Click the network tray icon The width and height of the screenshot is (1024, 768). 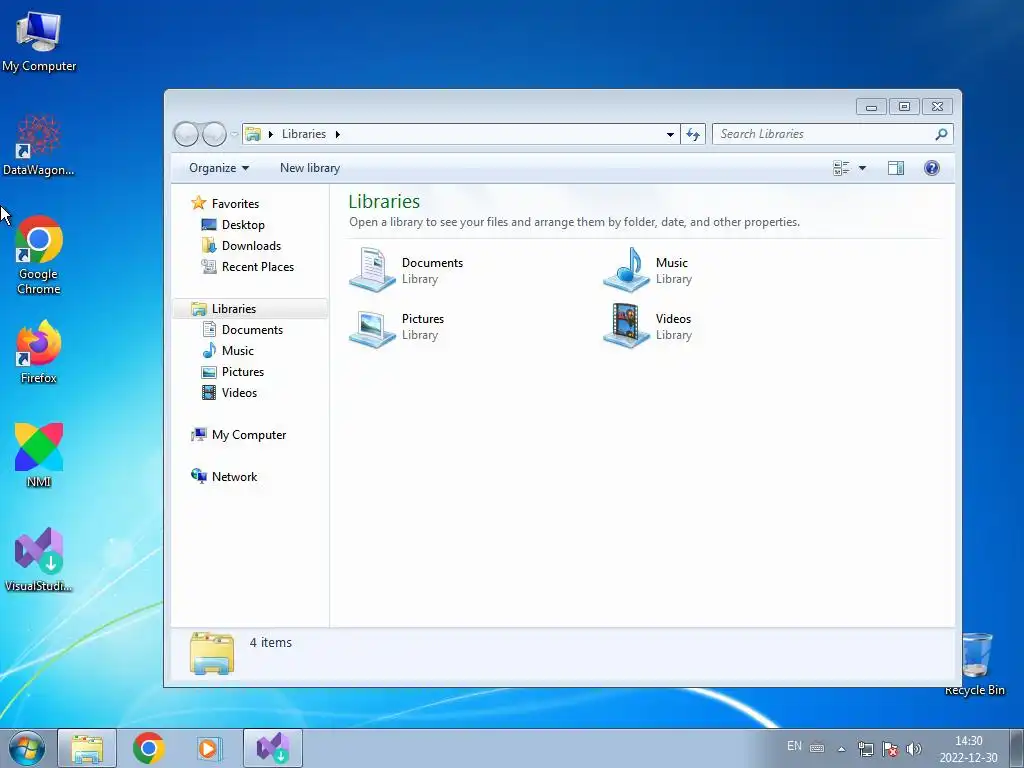(866, 749)
